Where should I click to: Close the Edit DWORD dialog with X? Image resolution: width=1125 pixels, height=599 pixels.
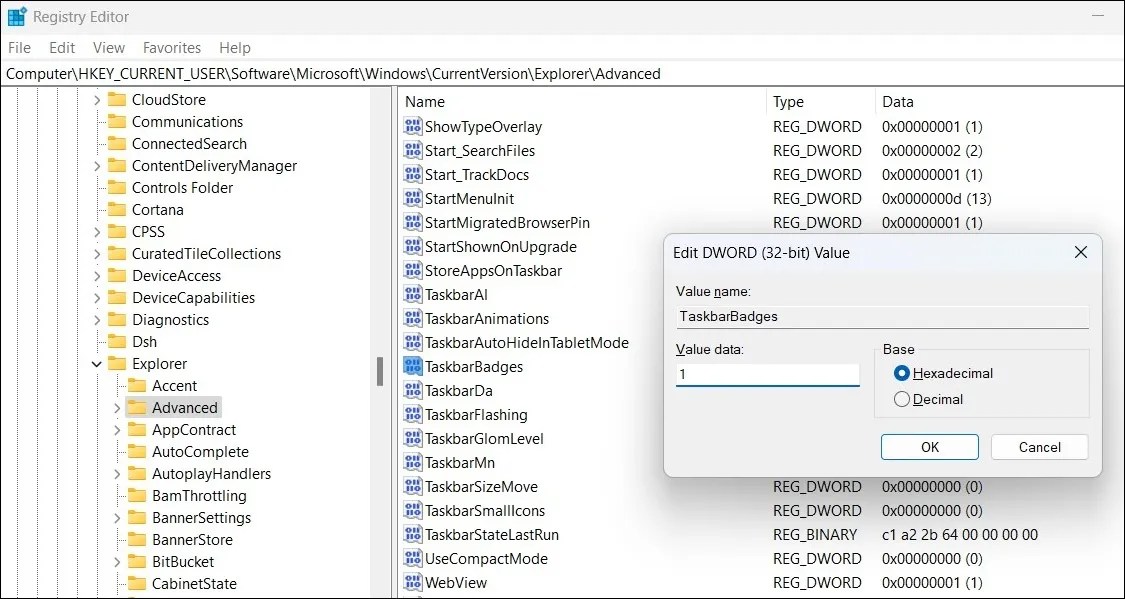coord(1081,253)
